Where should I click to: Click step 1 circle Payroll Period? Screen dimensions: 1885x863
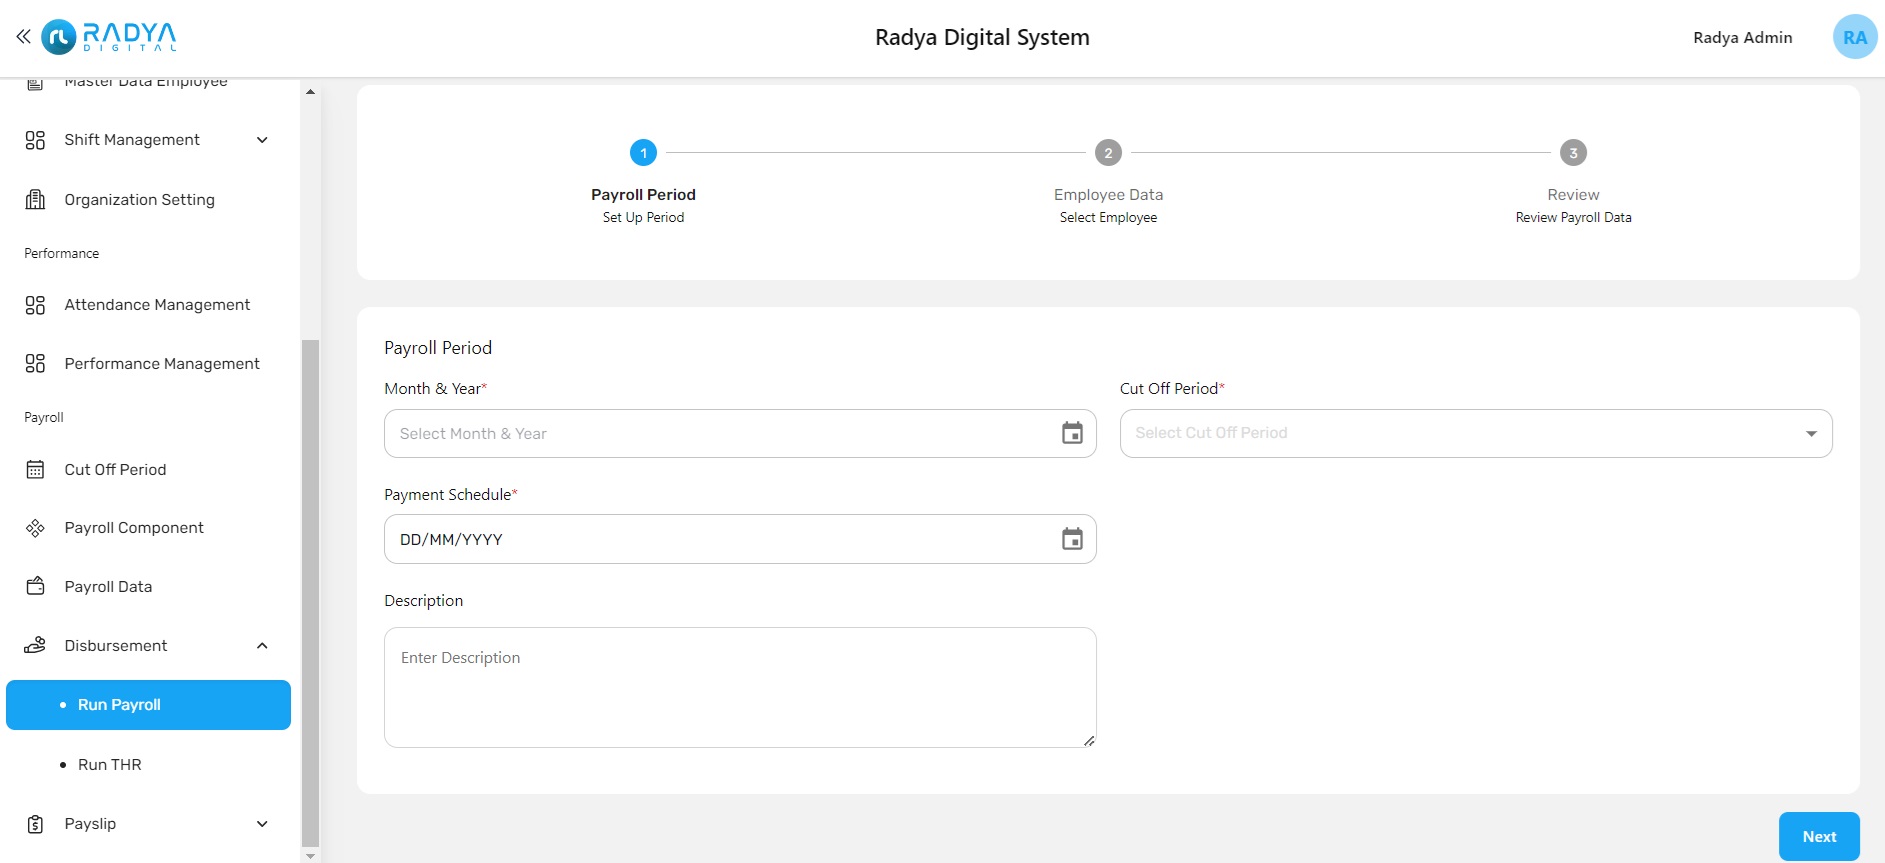coord(643,153)
